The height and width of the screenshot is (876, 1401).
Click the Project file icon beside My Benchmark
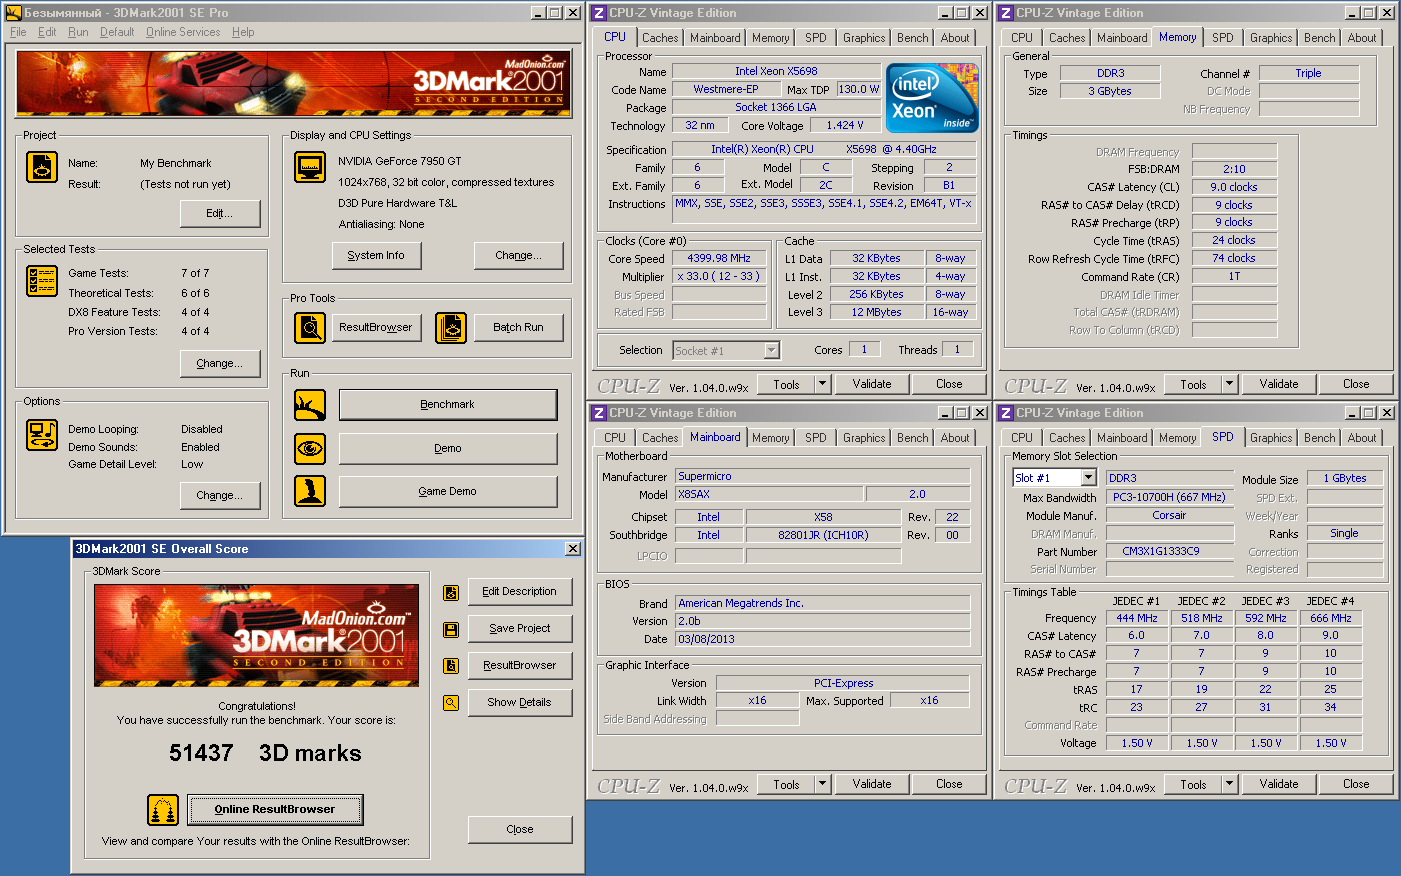point(42,167)
